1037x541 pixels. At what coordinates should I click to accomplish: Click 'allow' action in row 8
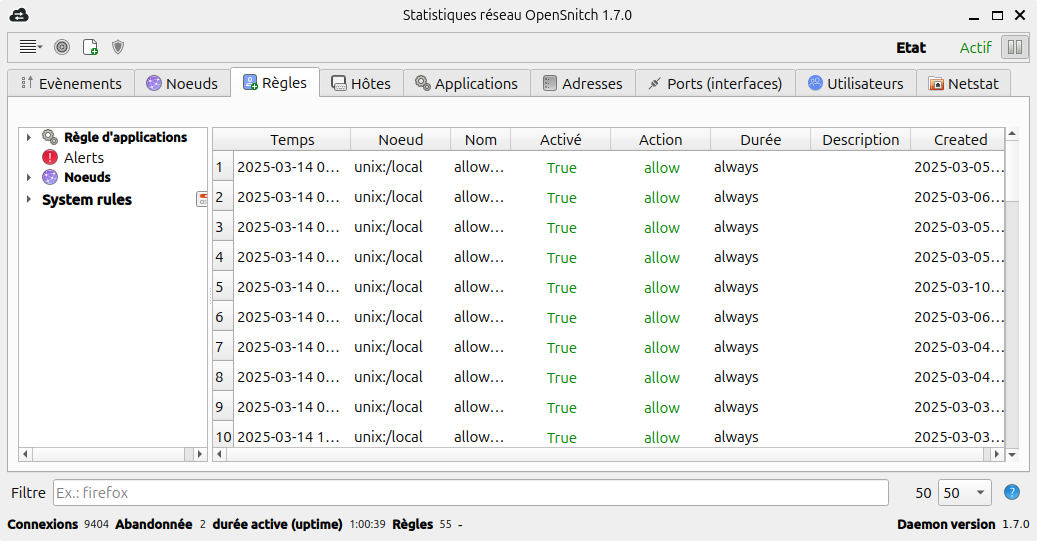tap(661, 377)
